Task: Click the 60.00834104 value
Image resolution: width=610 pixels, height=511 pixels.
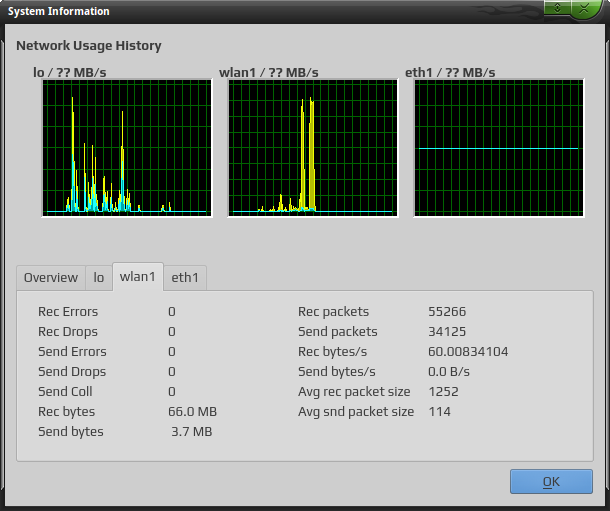Action: click(x=468, y=352)
